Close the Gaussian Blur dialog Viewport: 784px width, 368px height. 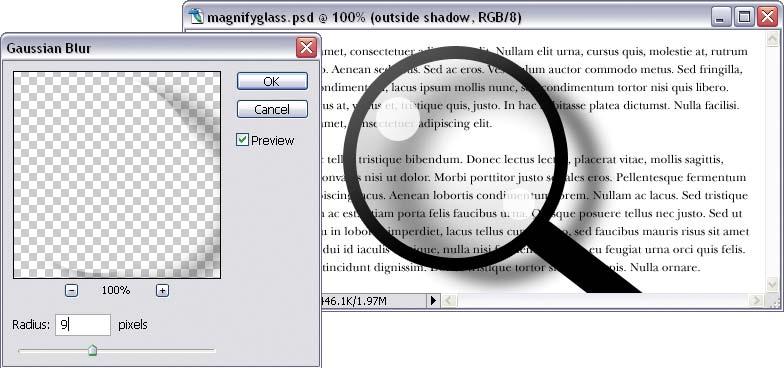[x=306, y=48]
